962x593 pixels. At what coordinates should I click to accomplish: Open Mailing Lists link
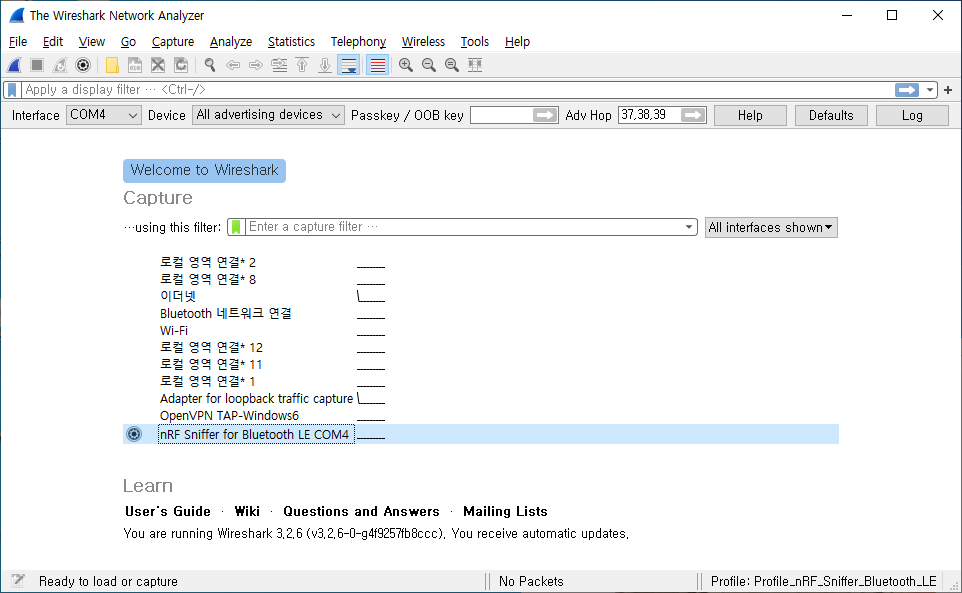(505, 511)
